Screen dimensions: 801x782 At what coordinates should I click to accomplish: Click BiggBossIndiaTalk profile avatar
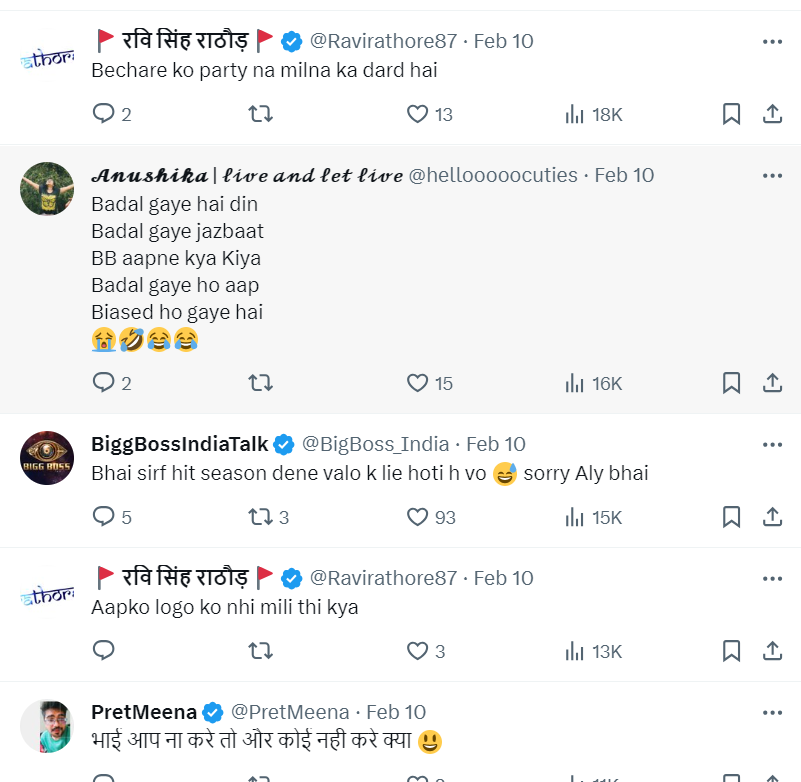[x=47, y=459]
